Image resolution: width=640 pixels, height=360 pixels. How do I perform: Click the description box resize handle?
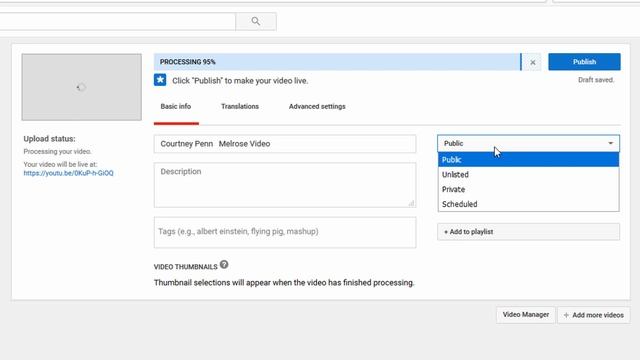(411, 203)
